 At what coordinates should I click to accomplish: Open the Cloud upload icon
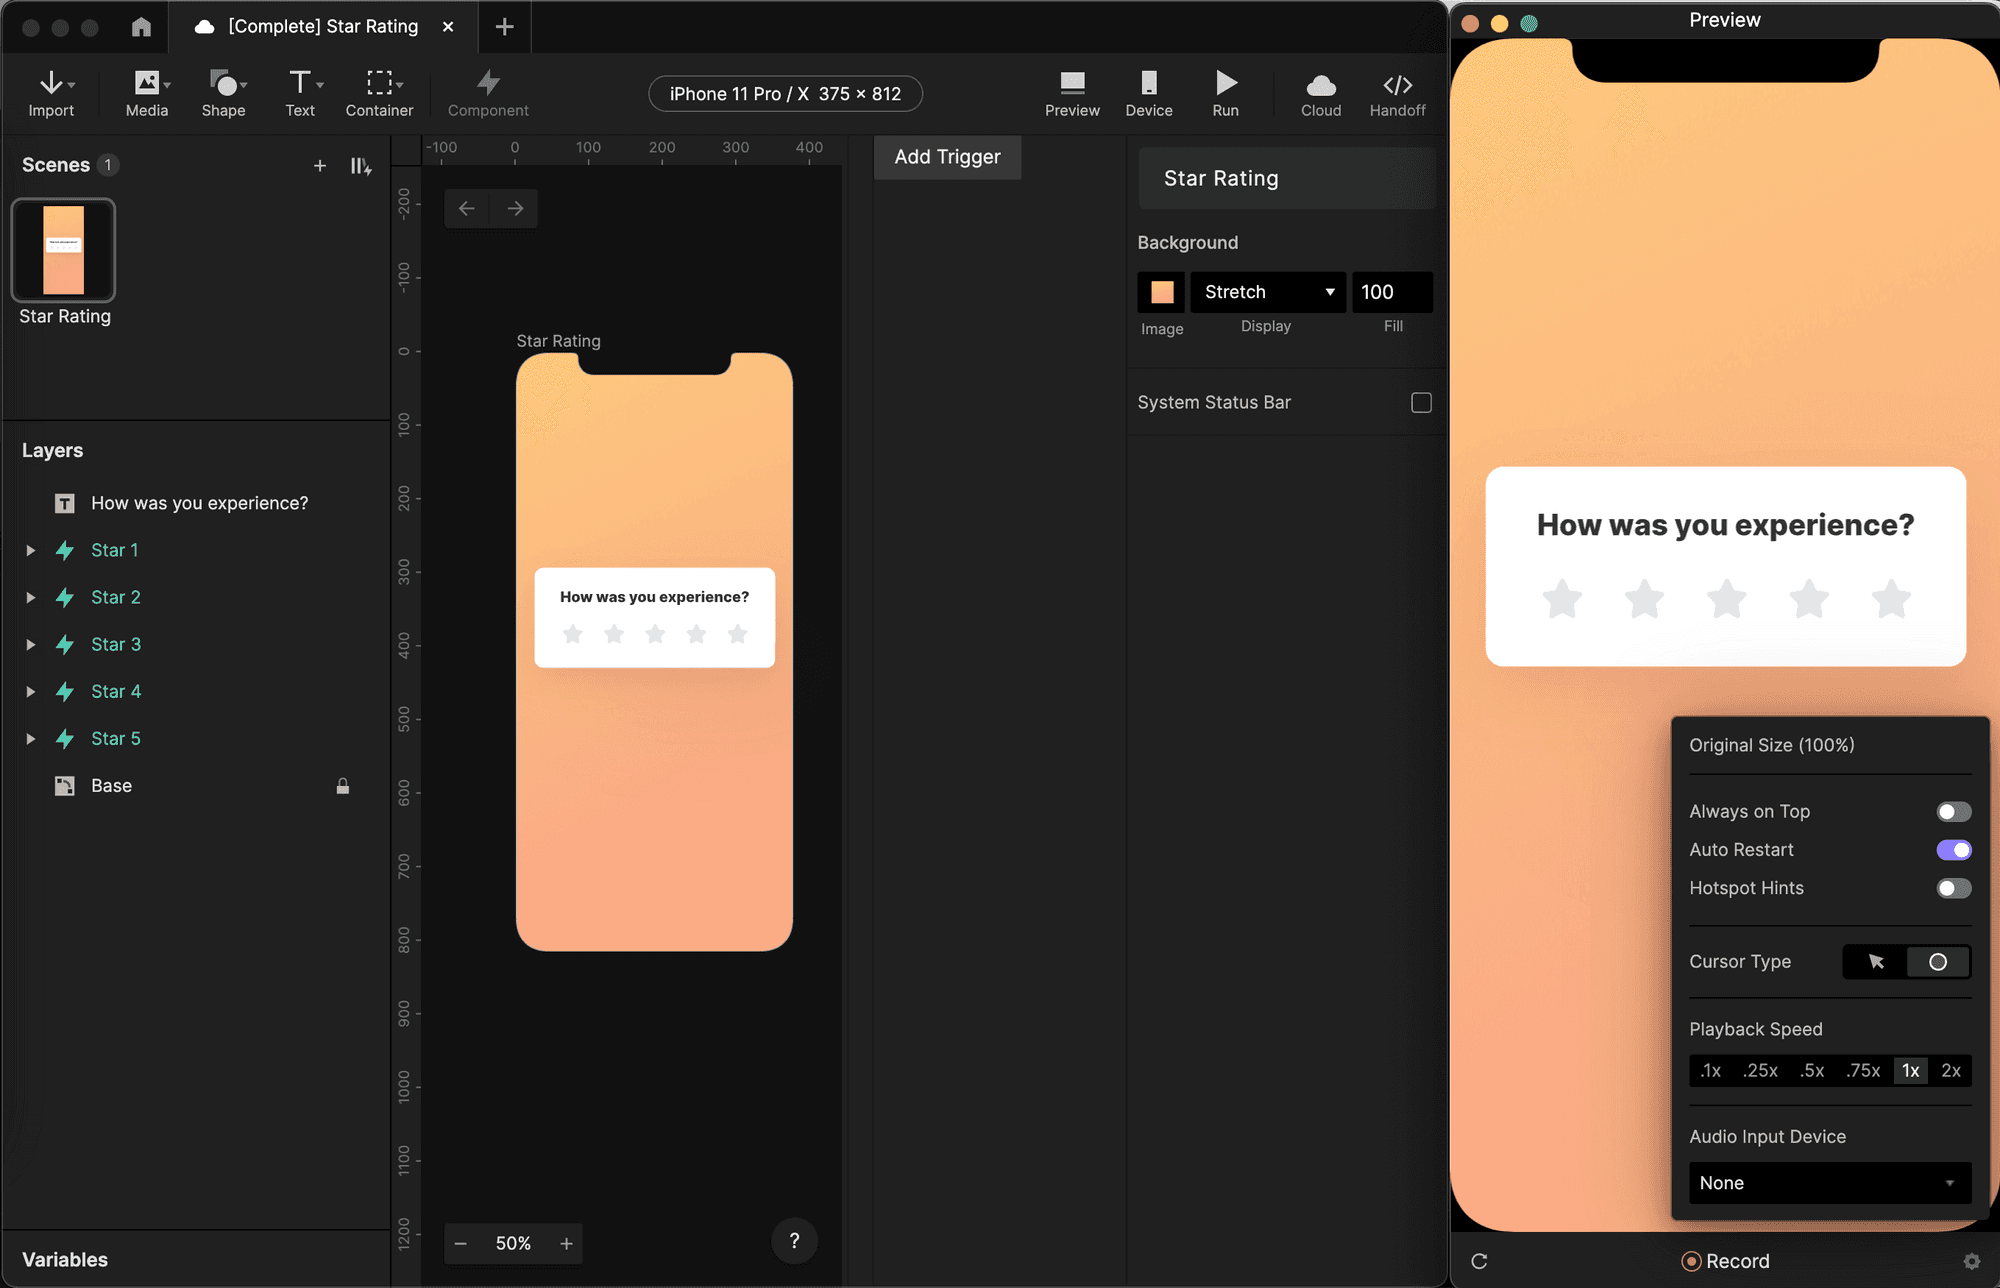(x=1320, y=85)
